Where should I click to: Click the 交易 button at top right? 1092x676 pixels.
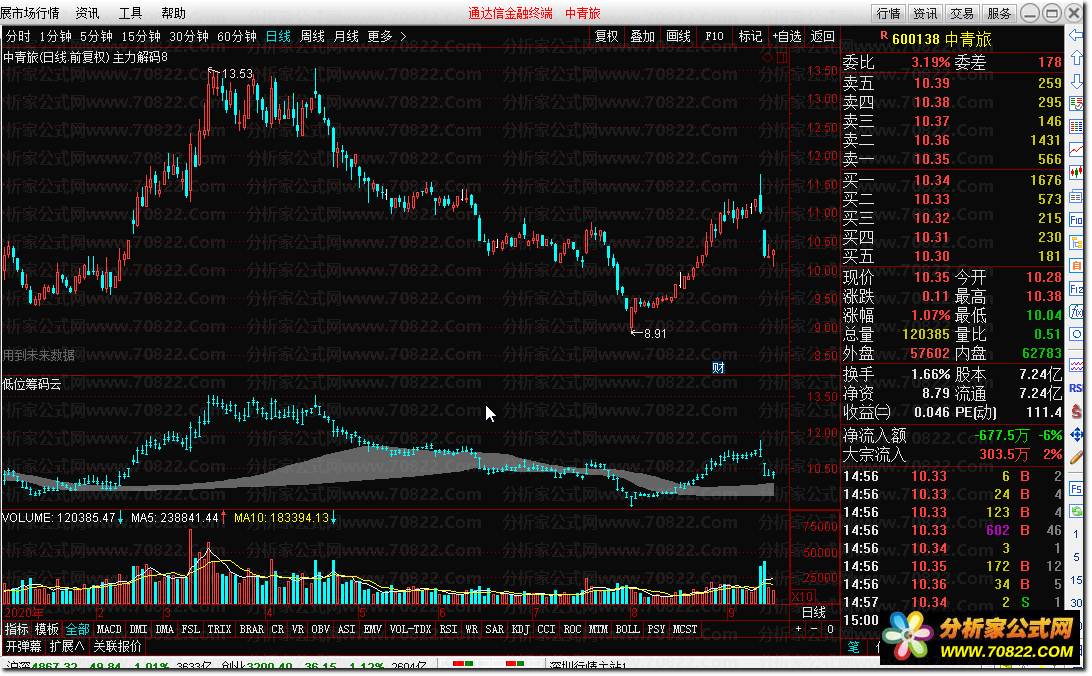pos(962,13)
